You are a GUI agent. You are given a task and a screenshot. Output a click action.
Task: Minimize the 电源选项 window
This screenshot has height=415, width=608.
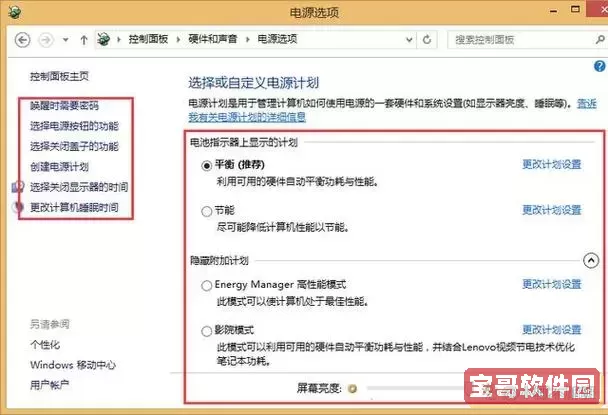554,11
